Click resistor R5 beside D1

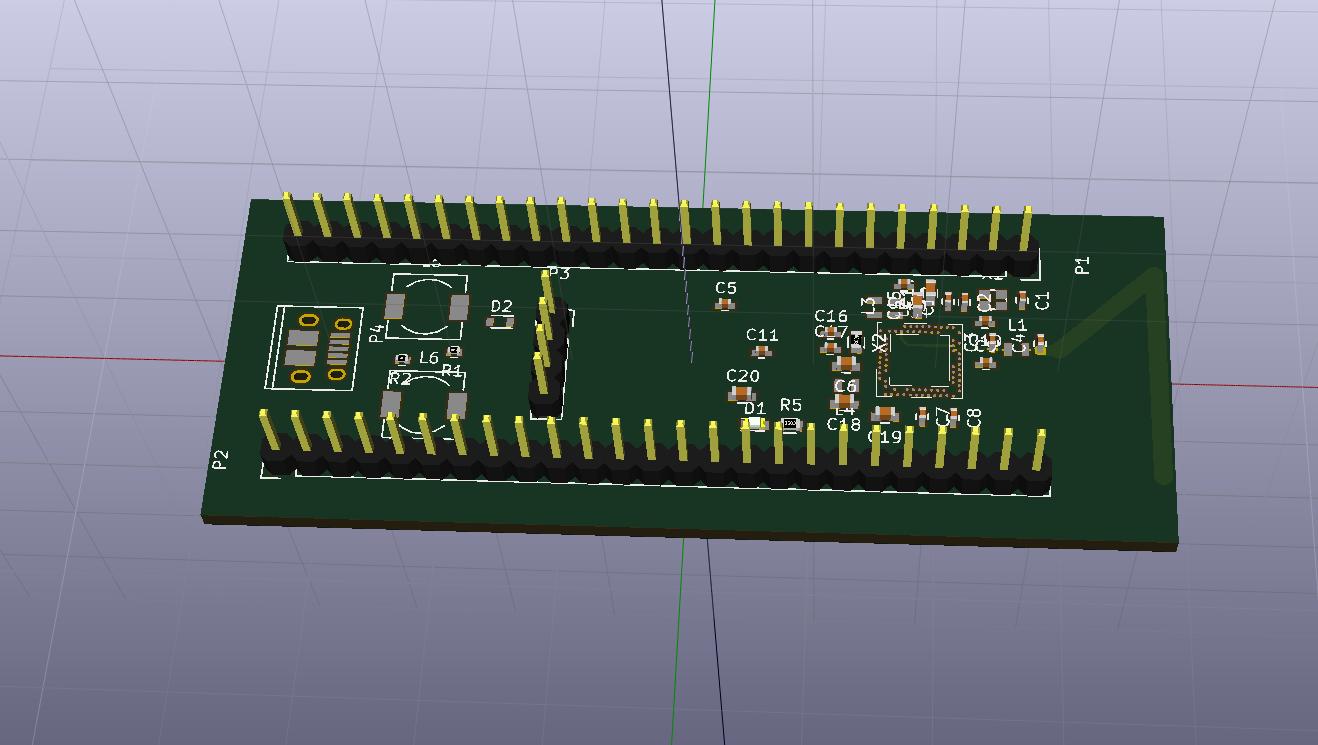click(790, 422)
